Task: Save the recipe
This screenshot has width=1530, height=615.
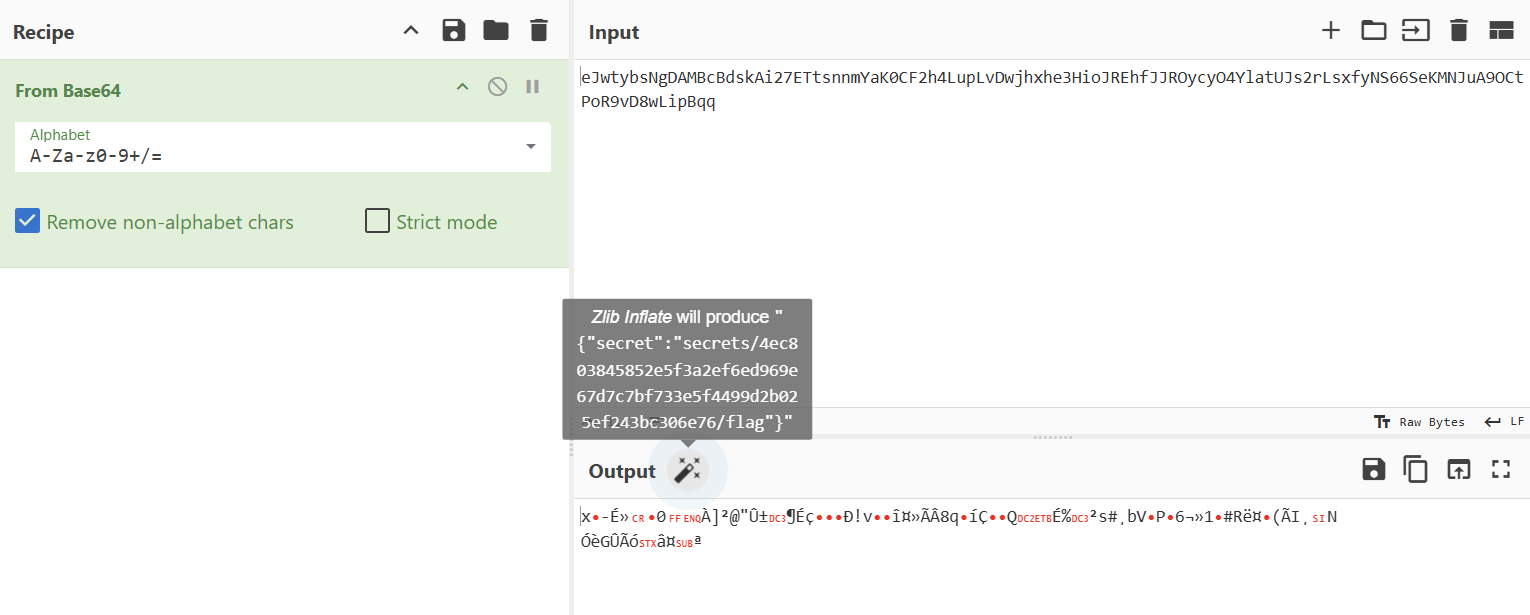Action: click(x=454, y=31)
